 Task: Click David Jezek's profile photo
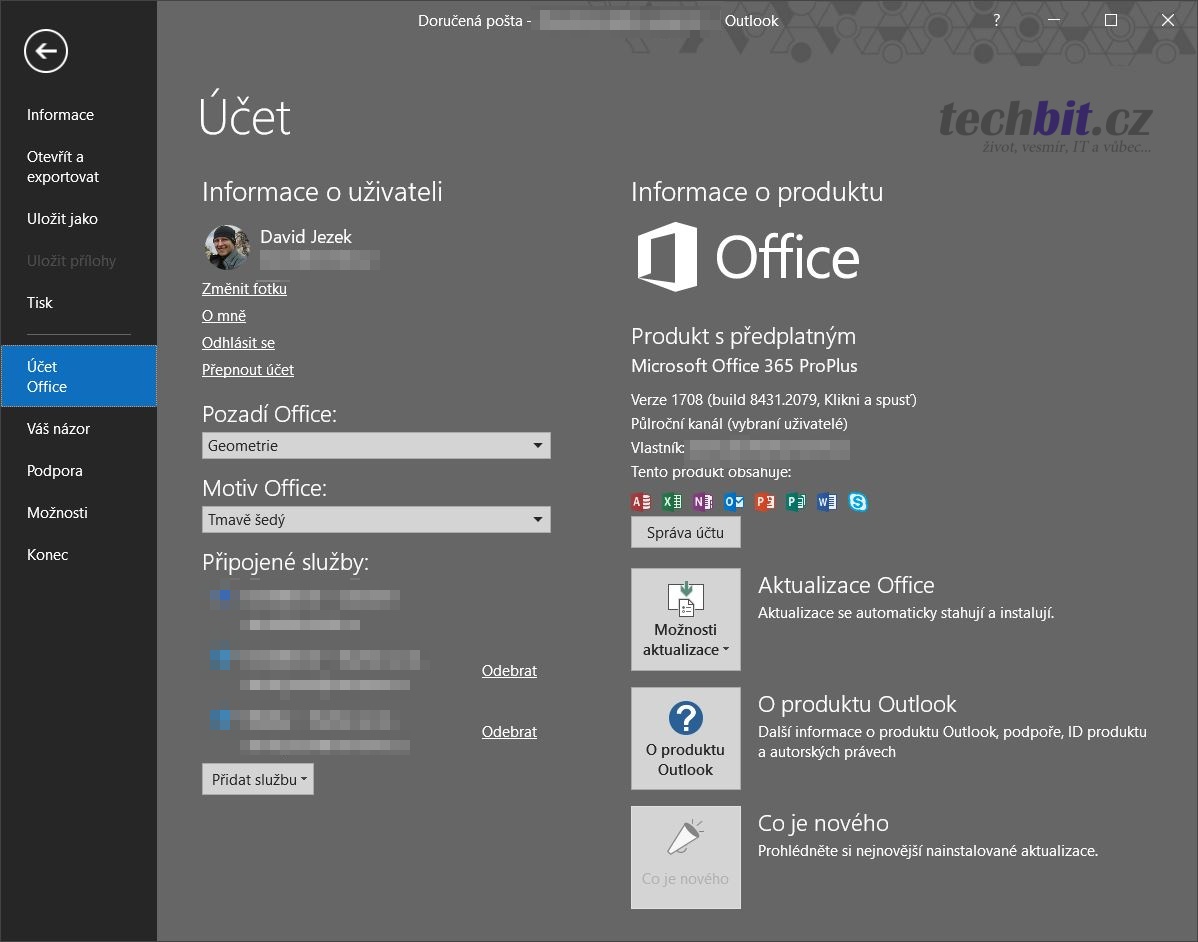click(227, 247)
